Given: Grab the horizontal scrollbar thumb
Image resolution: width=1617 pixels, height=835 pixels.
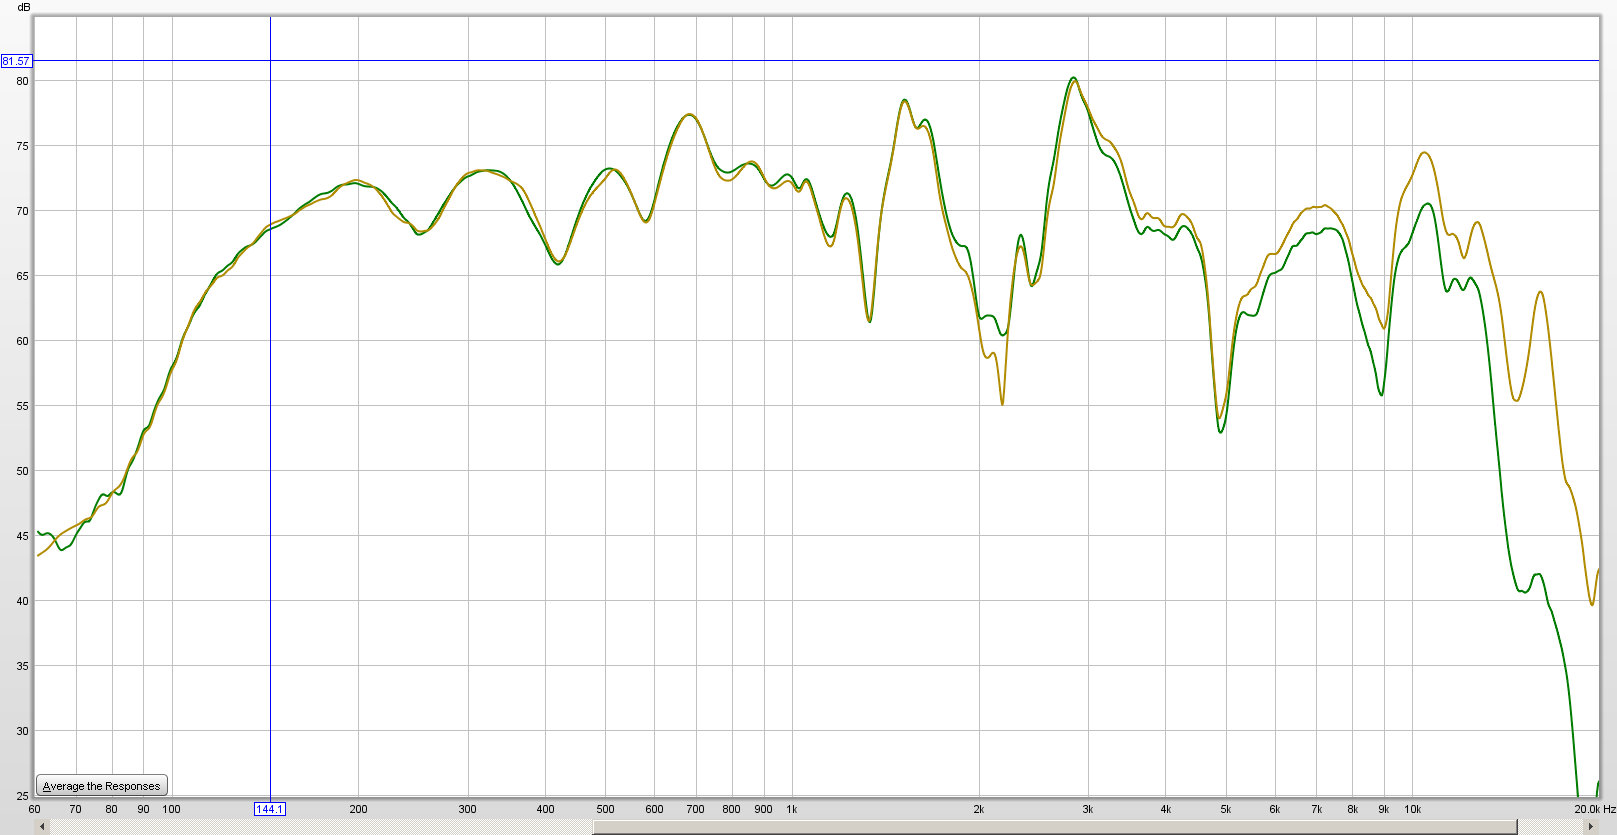Looking at the screenshot, I should 1054,827.
